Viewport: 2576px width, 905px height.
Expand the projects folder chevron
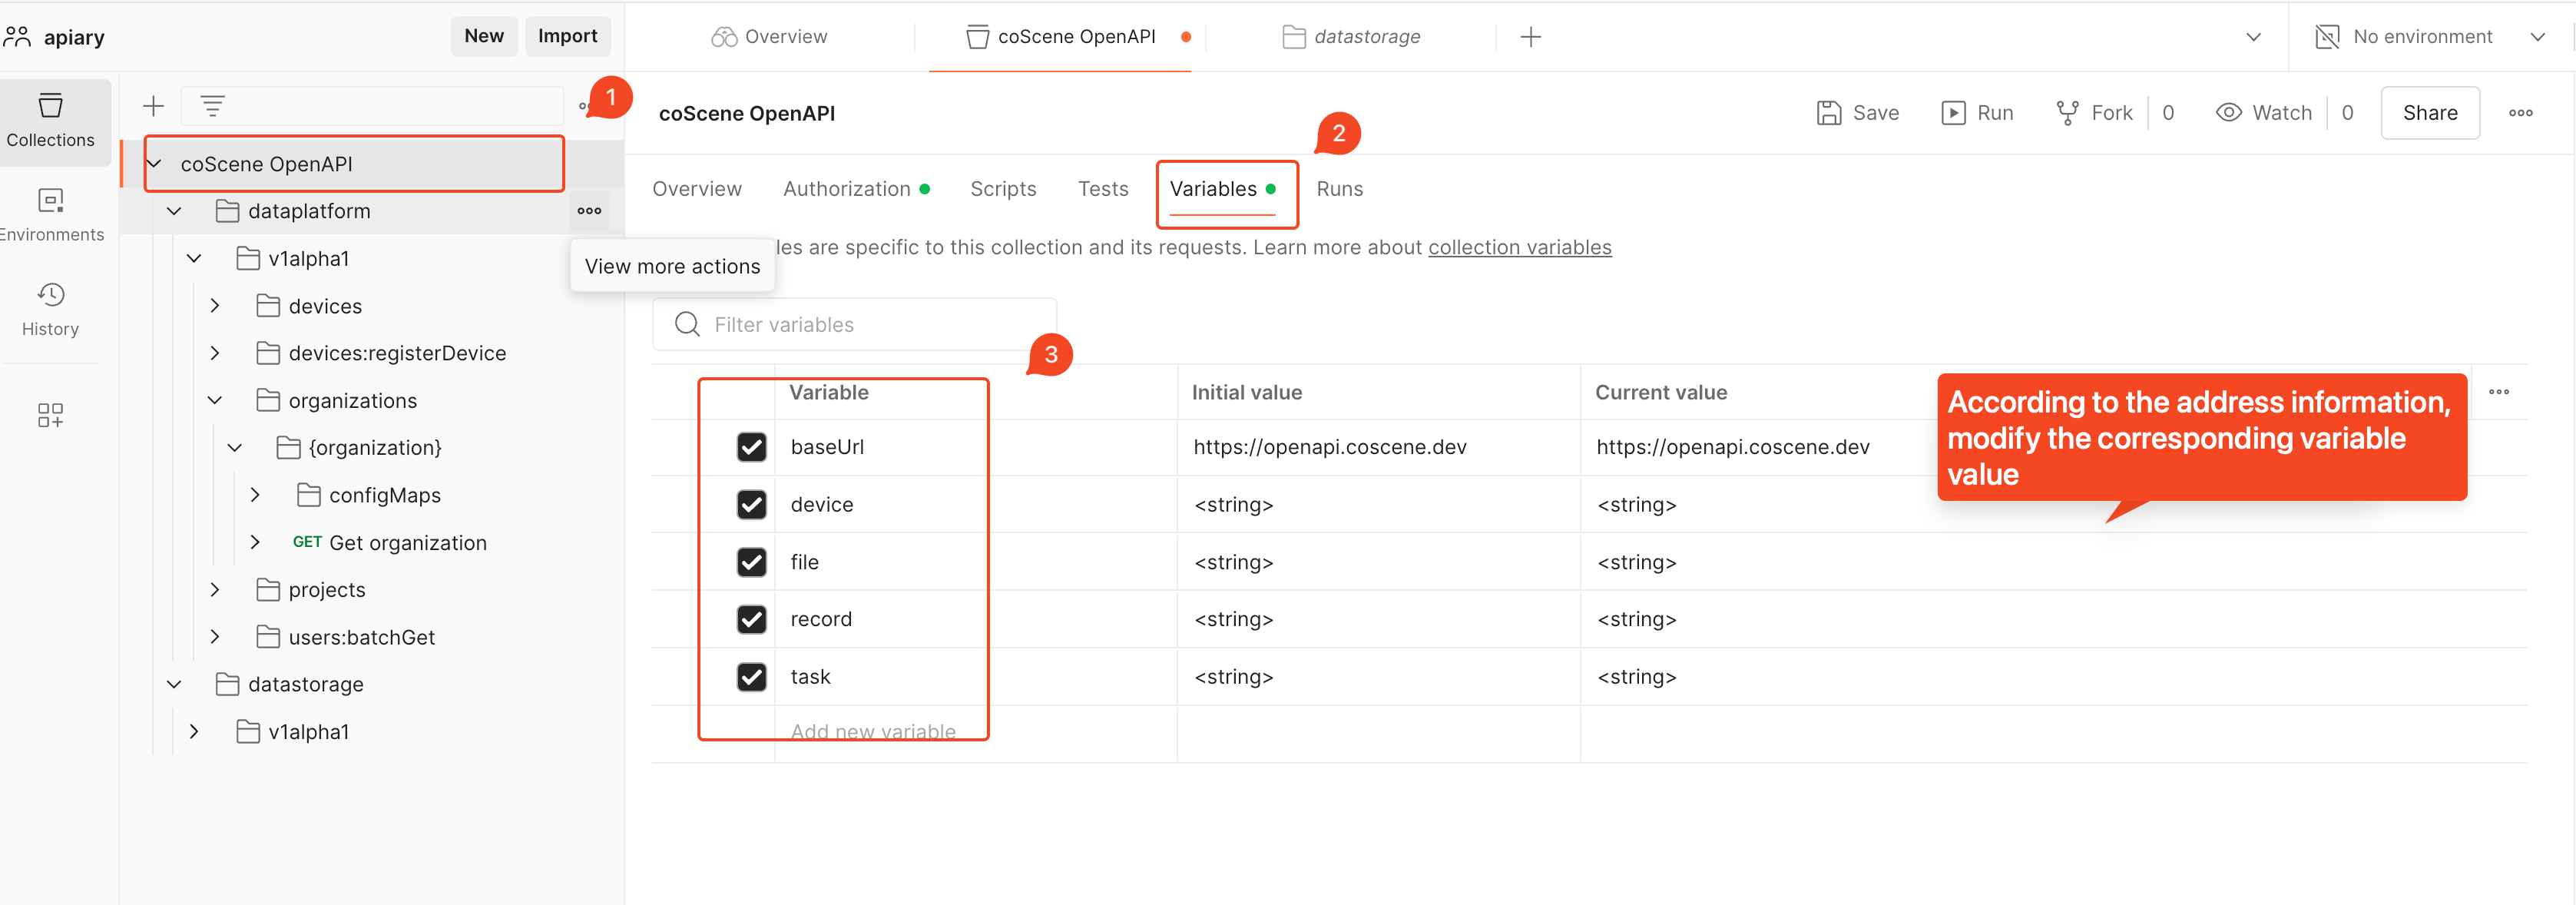pos(214,590)
